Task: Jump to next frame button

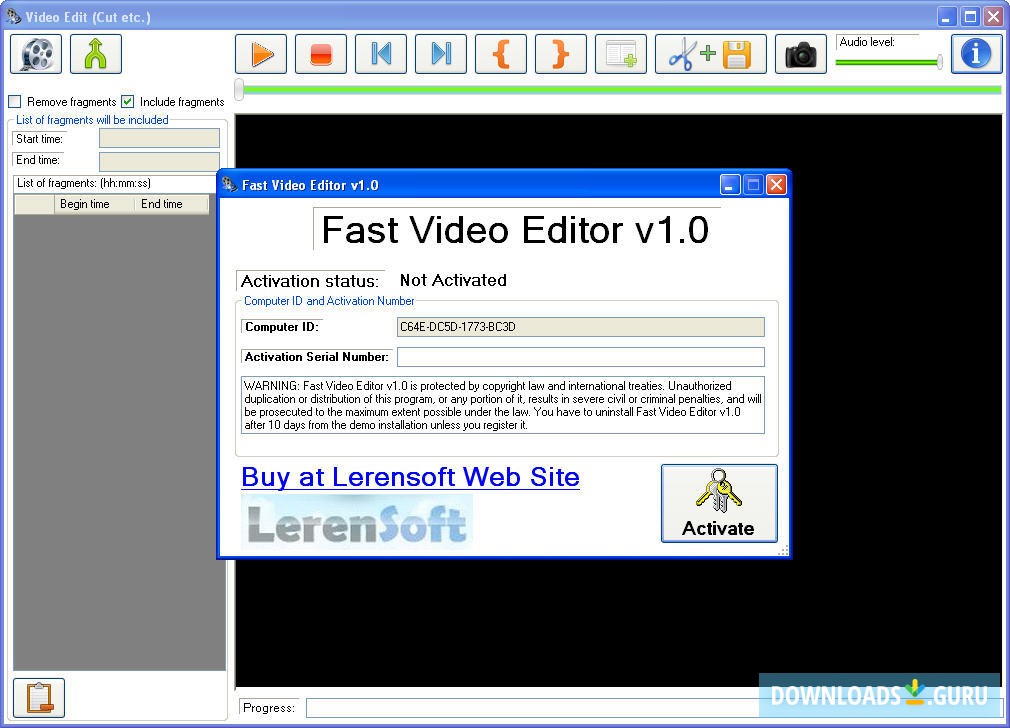Action: click(x=441, y=54)
